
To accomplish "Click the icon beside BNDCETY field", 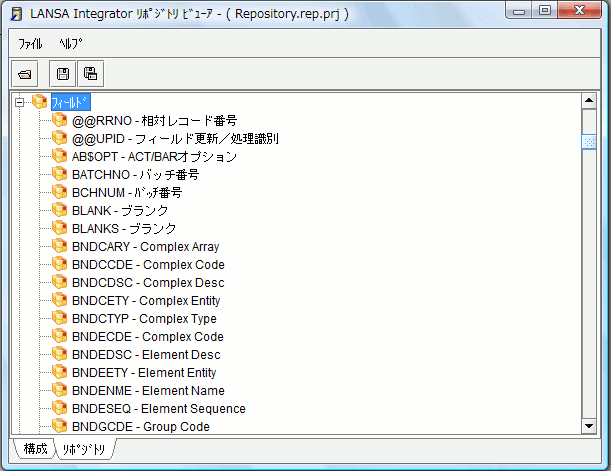I will (x=59, y=300).
